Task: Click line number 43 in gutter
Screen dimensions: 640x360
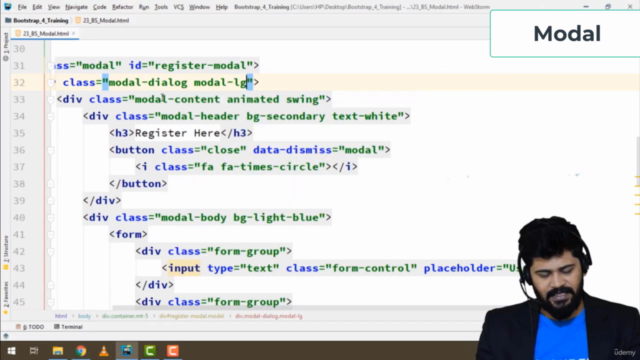Action: click(x=19, y=269)
